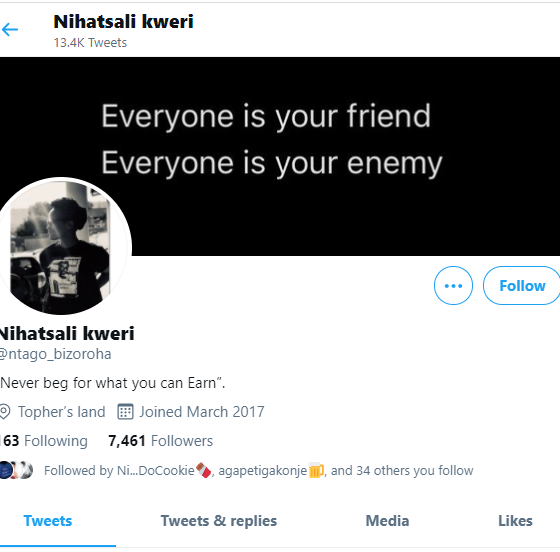Click the chocolate bar emoji after DoCookie
560x552 pixels.
(x=204, y=470)
